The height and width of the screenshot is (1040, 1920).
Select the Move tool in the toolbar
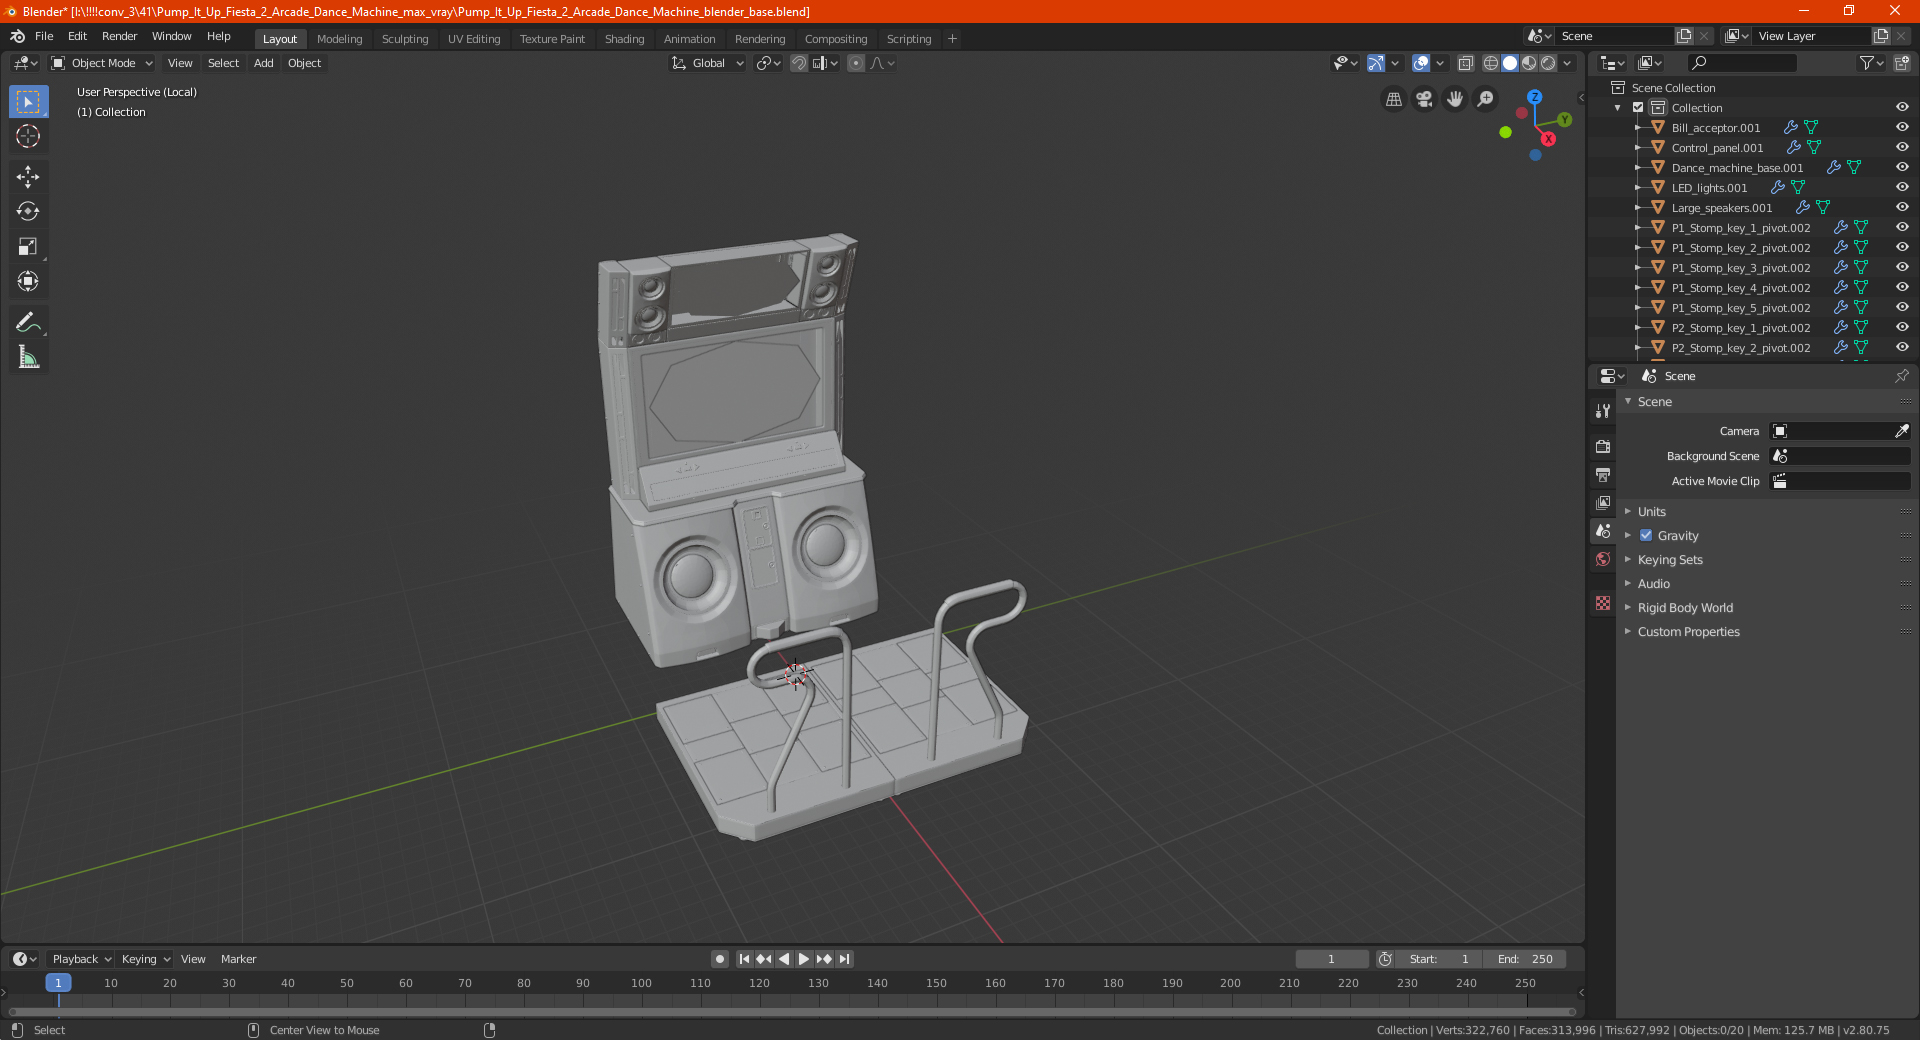28,177
